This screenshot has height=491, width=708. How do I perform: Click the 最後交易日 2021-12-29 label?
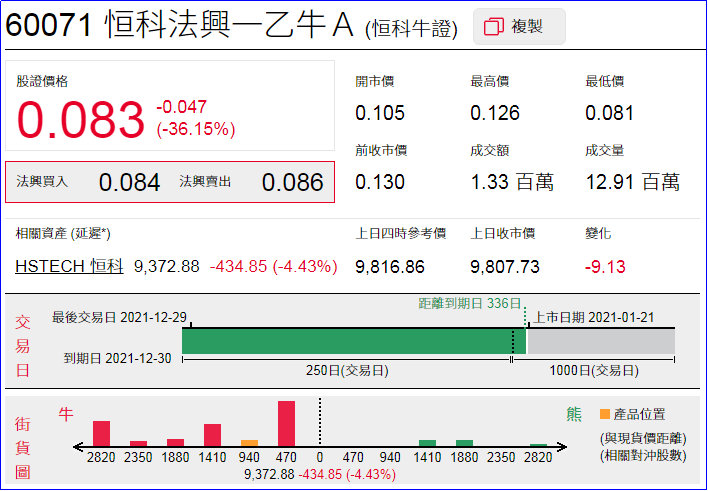click(x=119, y=318)
